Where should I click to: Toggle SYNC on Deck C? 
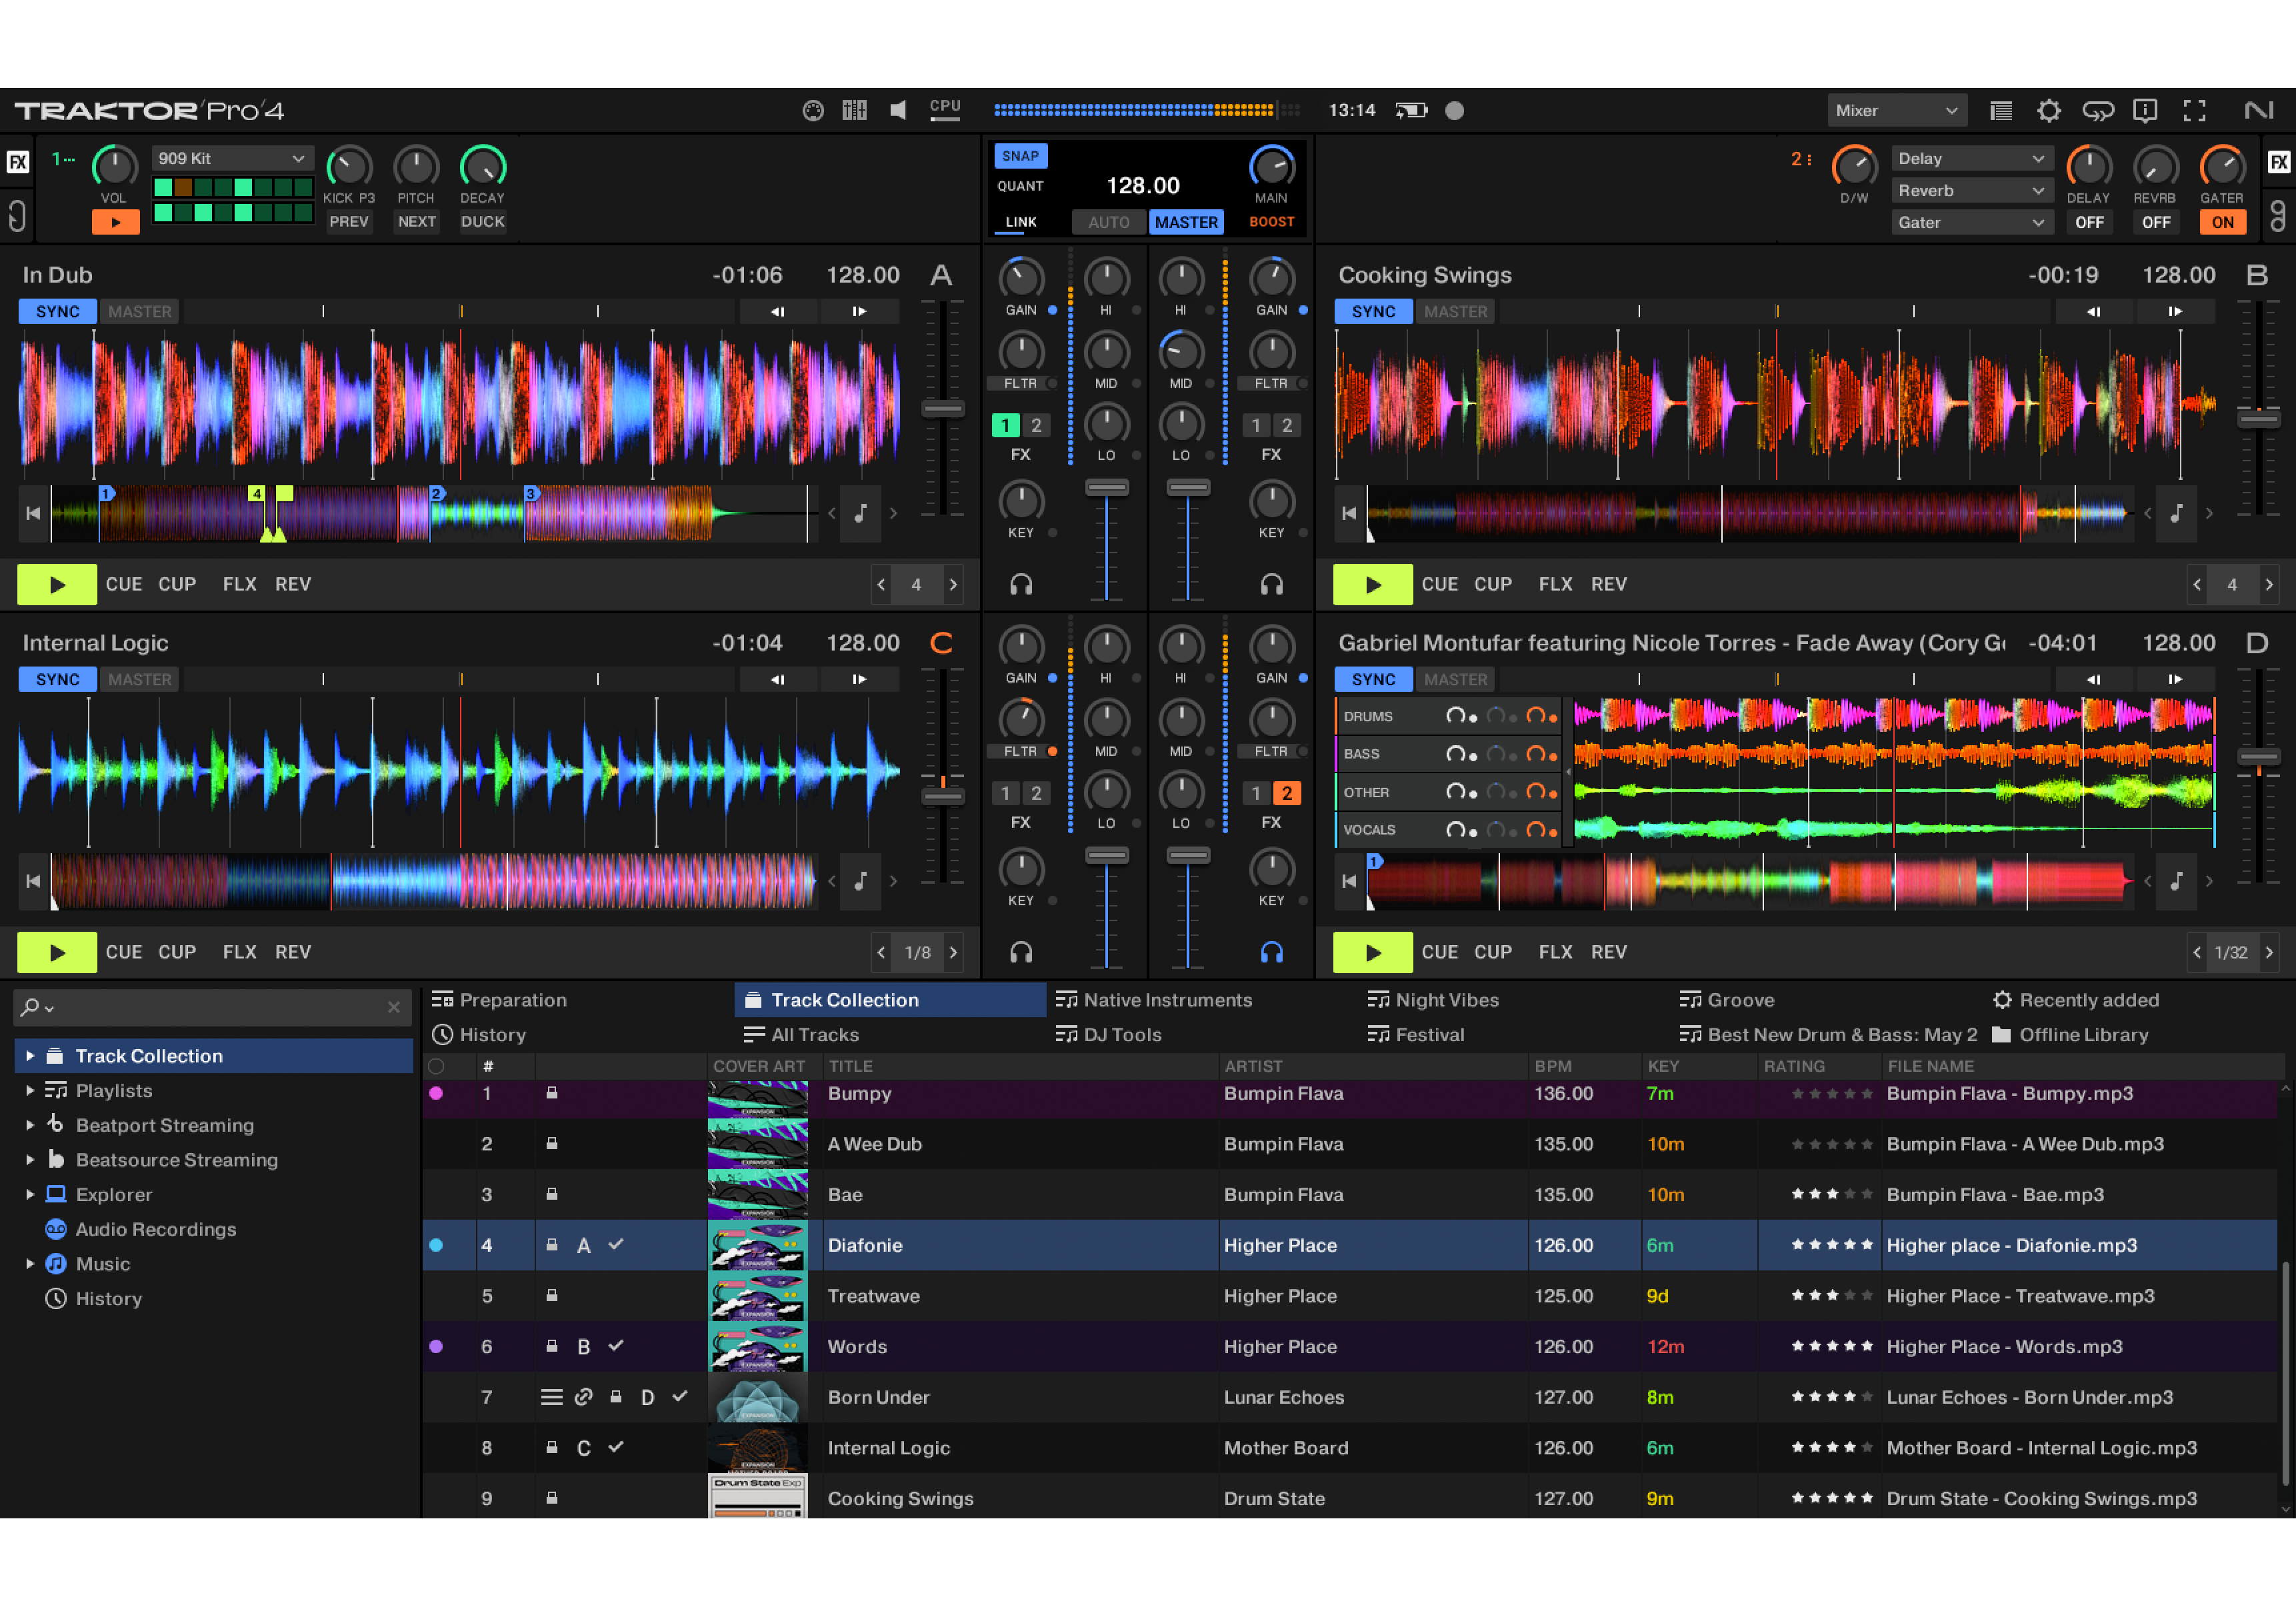58,680
